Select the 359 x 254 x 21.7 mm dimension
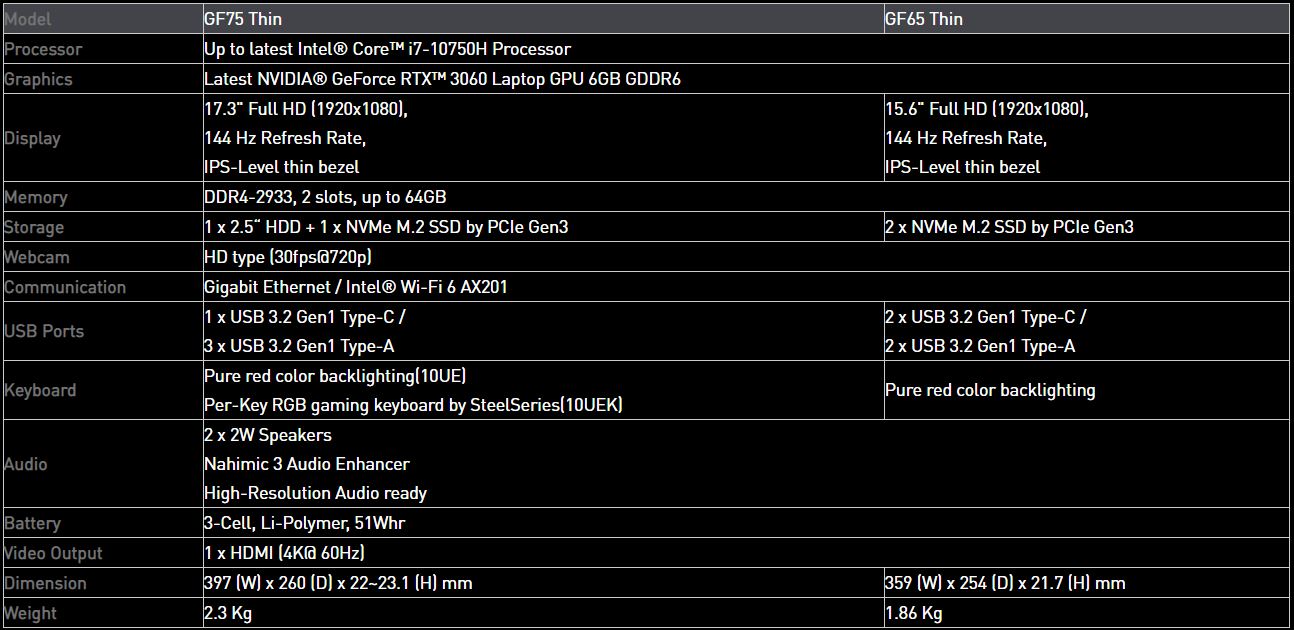The height and width of the screenshot is (630, 1294). tap(1005, 583)
